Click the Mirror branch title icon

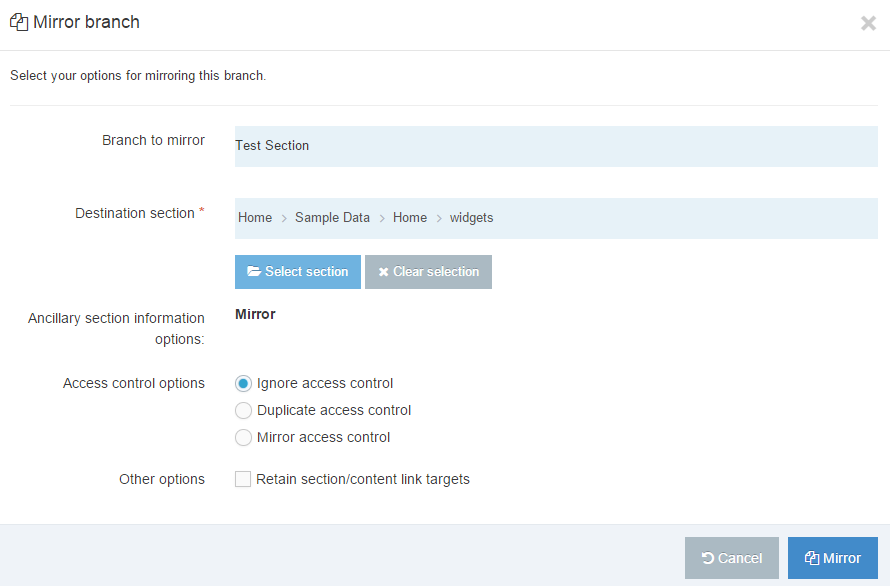coord(18,22)
